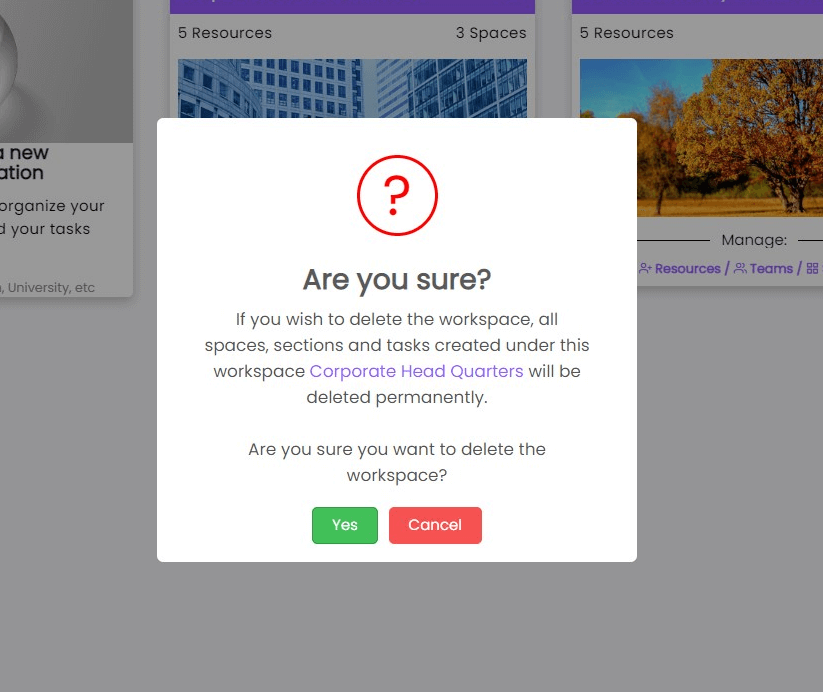
Task: Click the people icon beside Teams
Action: pyautogui.click(x=740, y=268)
